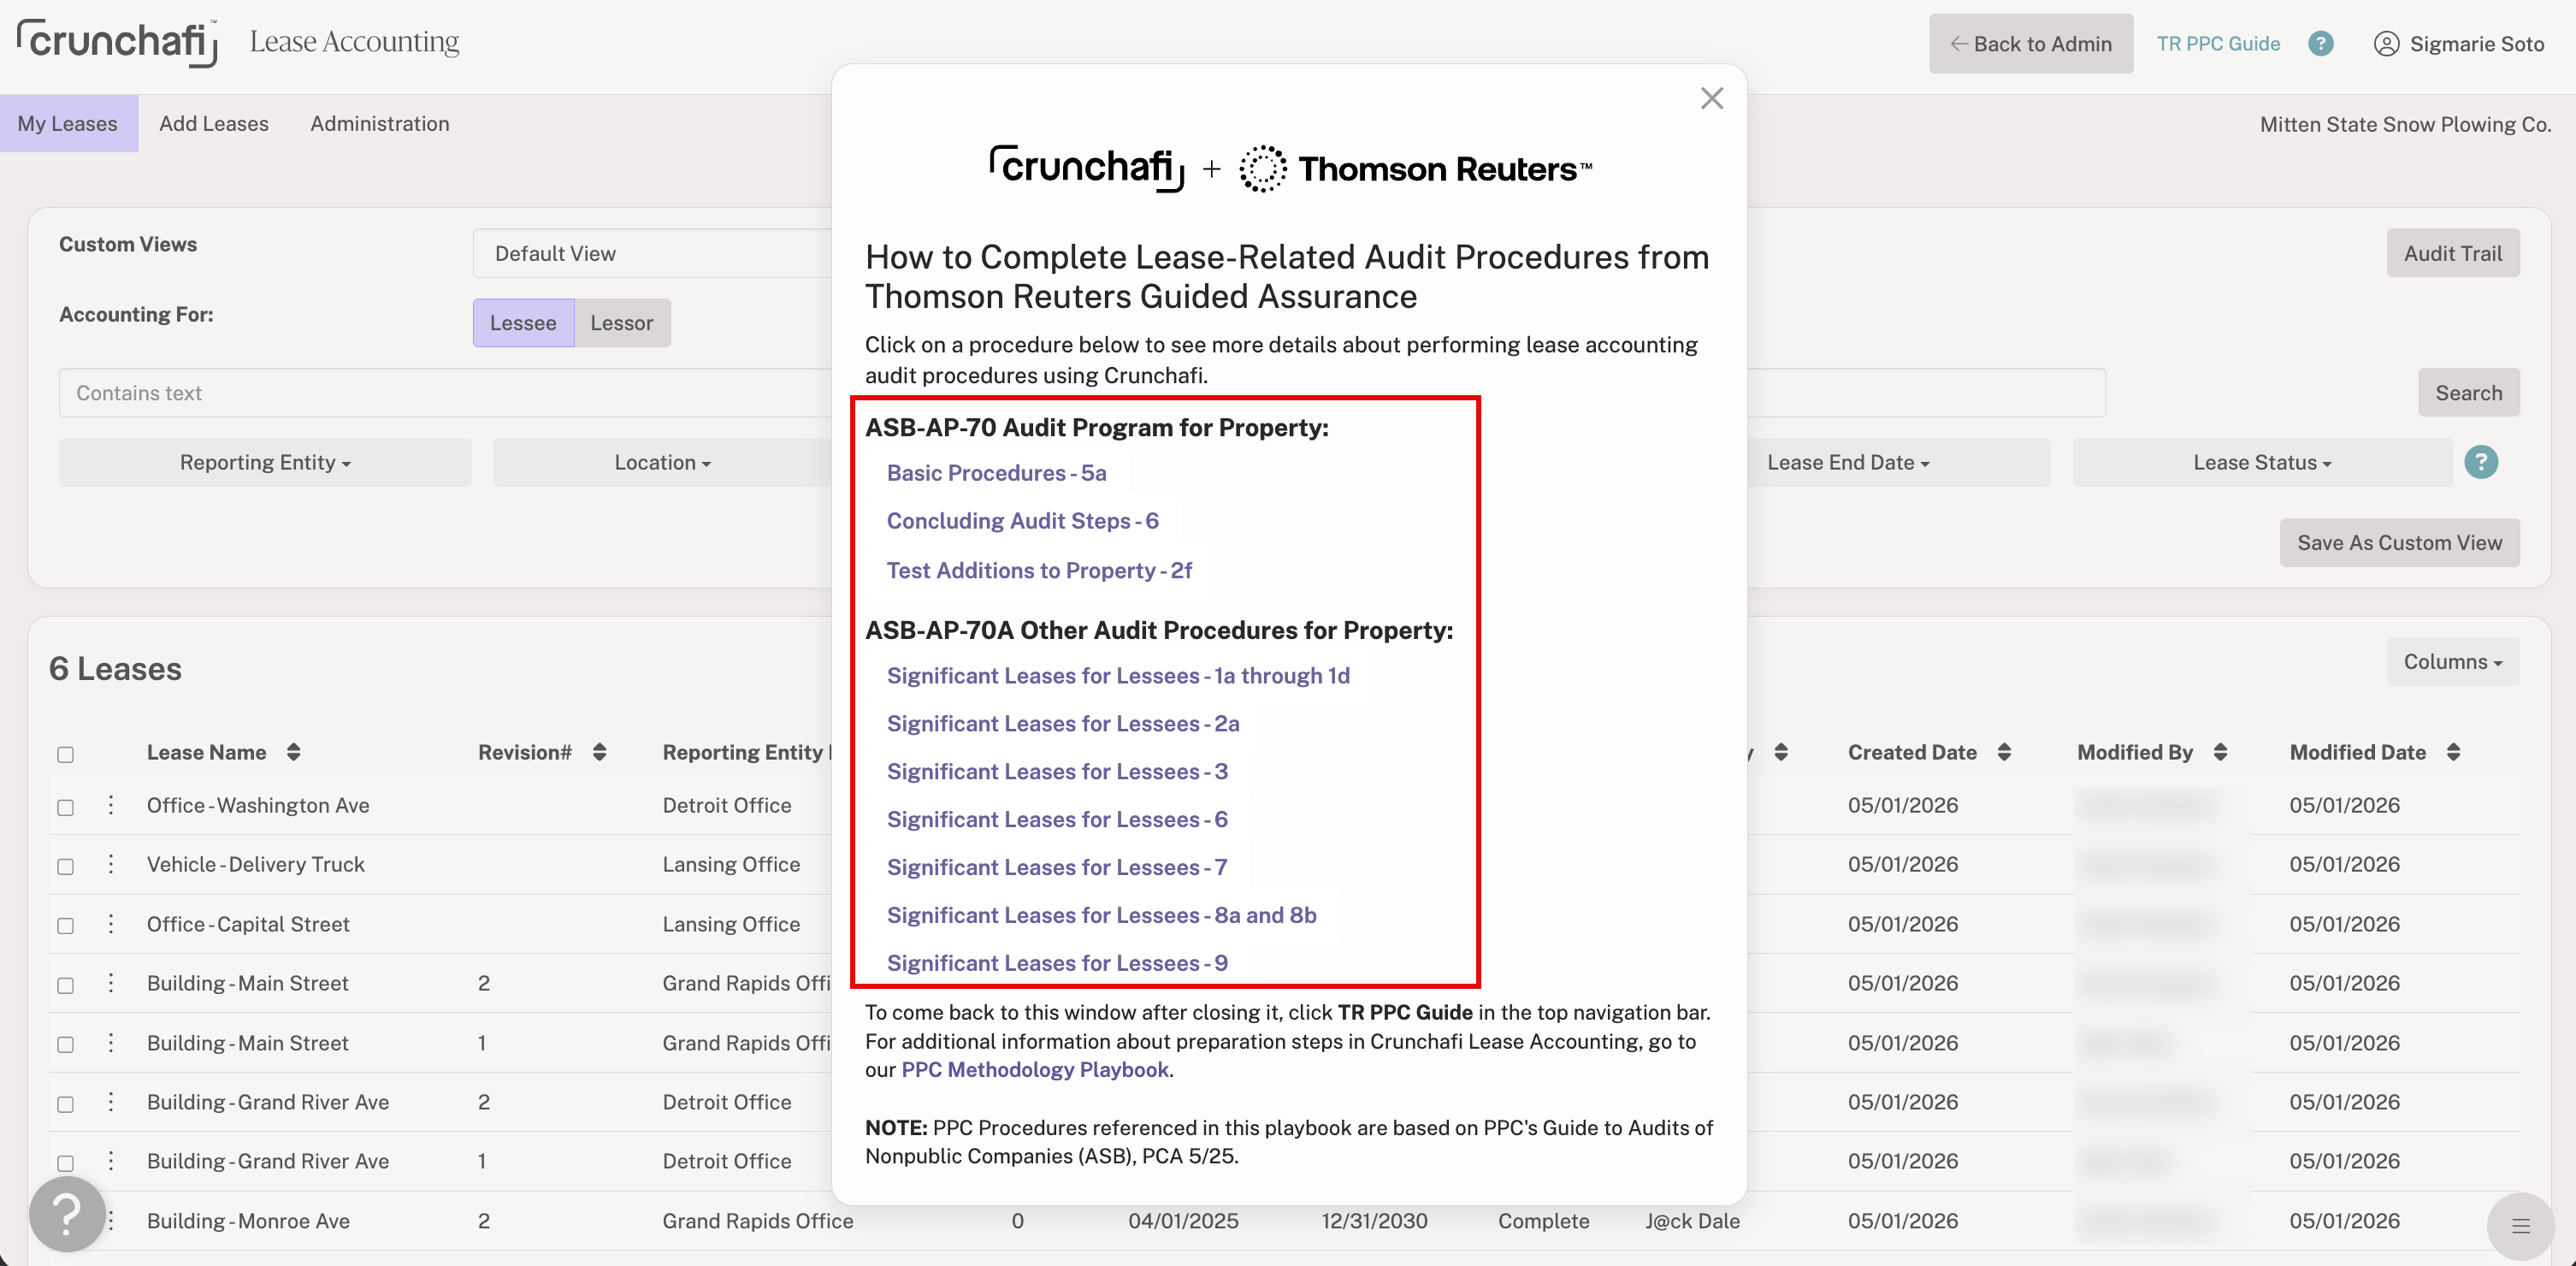Open the hamburger menu at bottom right

[x=2521, y=1226]
